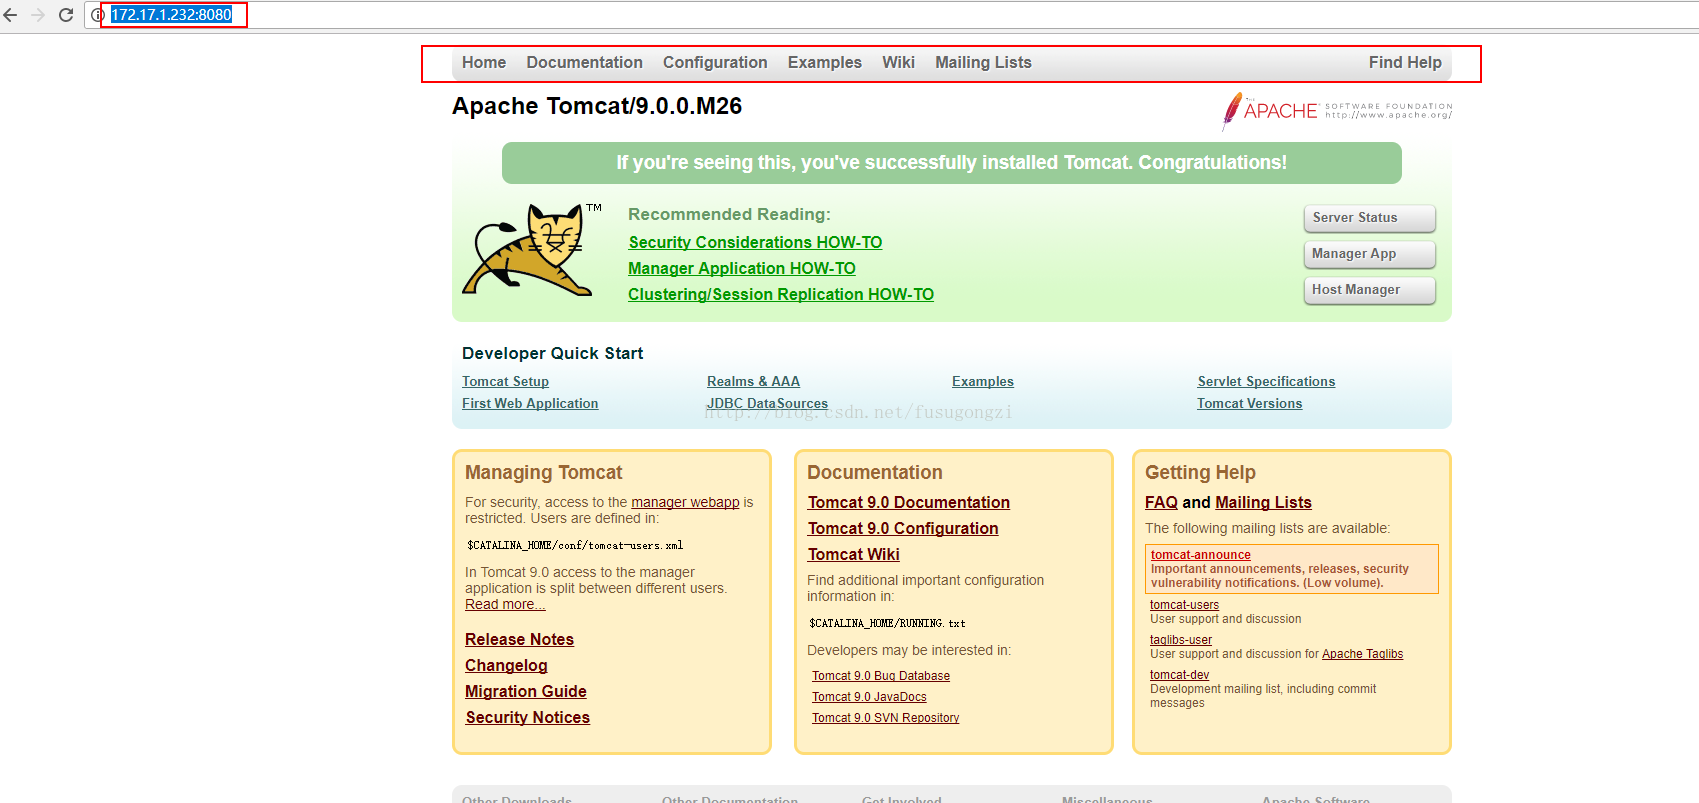Image resolution: width=1699 pixels, height=803 pixels.
Task: Open the tomcat-dev mailing list link
Action: (1179, 675)
